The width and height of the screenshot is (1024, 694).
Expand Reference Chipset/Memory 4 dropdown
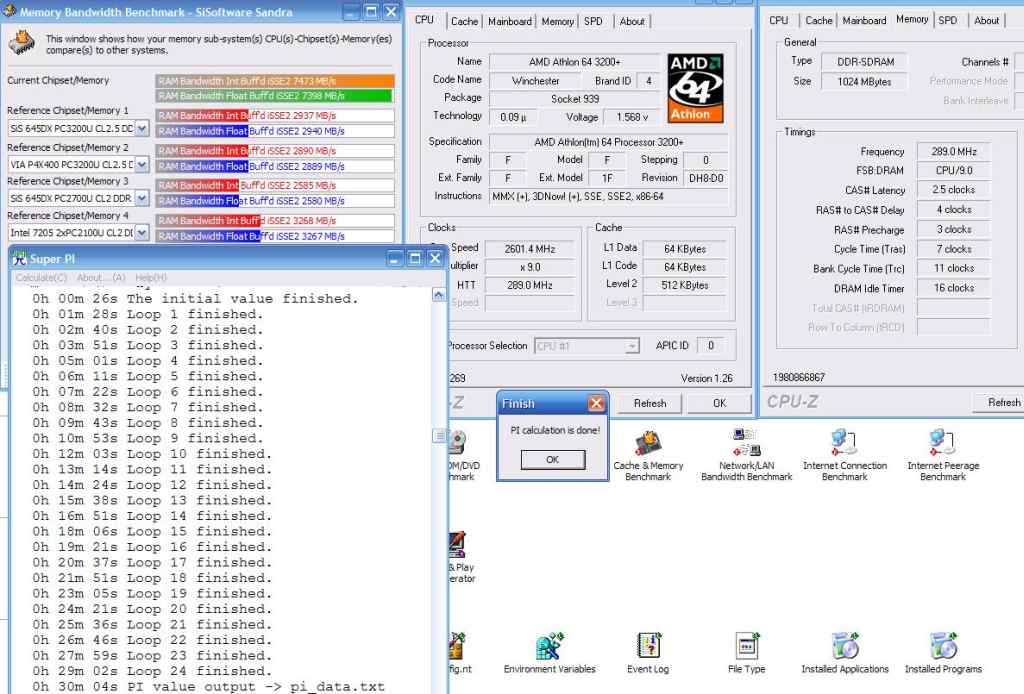(142, 232)
